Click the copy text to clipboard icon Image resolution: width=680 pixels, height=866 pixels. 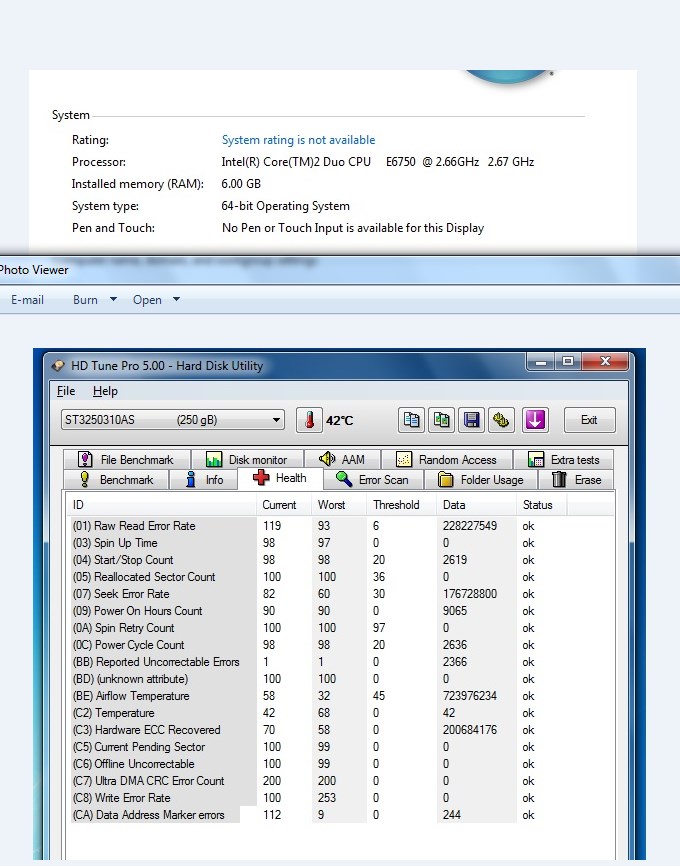tap(412, 420)
